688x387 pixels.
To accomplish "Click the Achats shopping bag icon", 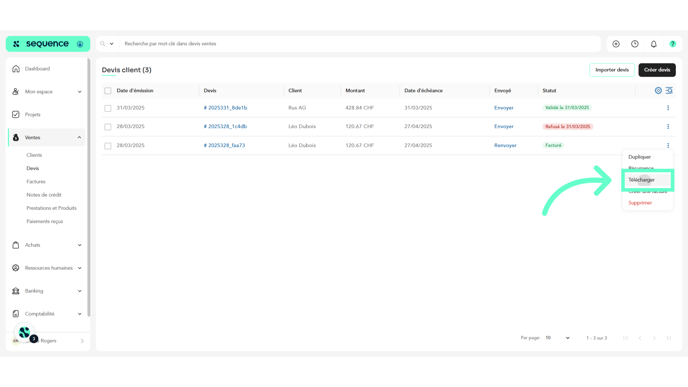I will (x=16, y=245).
